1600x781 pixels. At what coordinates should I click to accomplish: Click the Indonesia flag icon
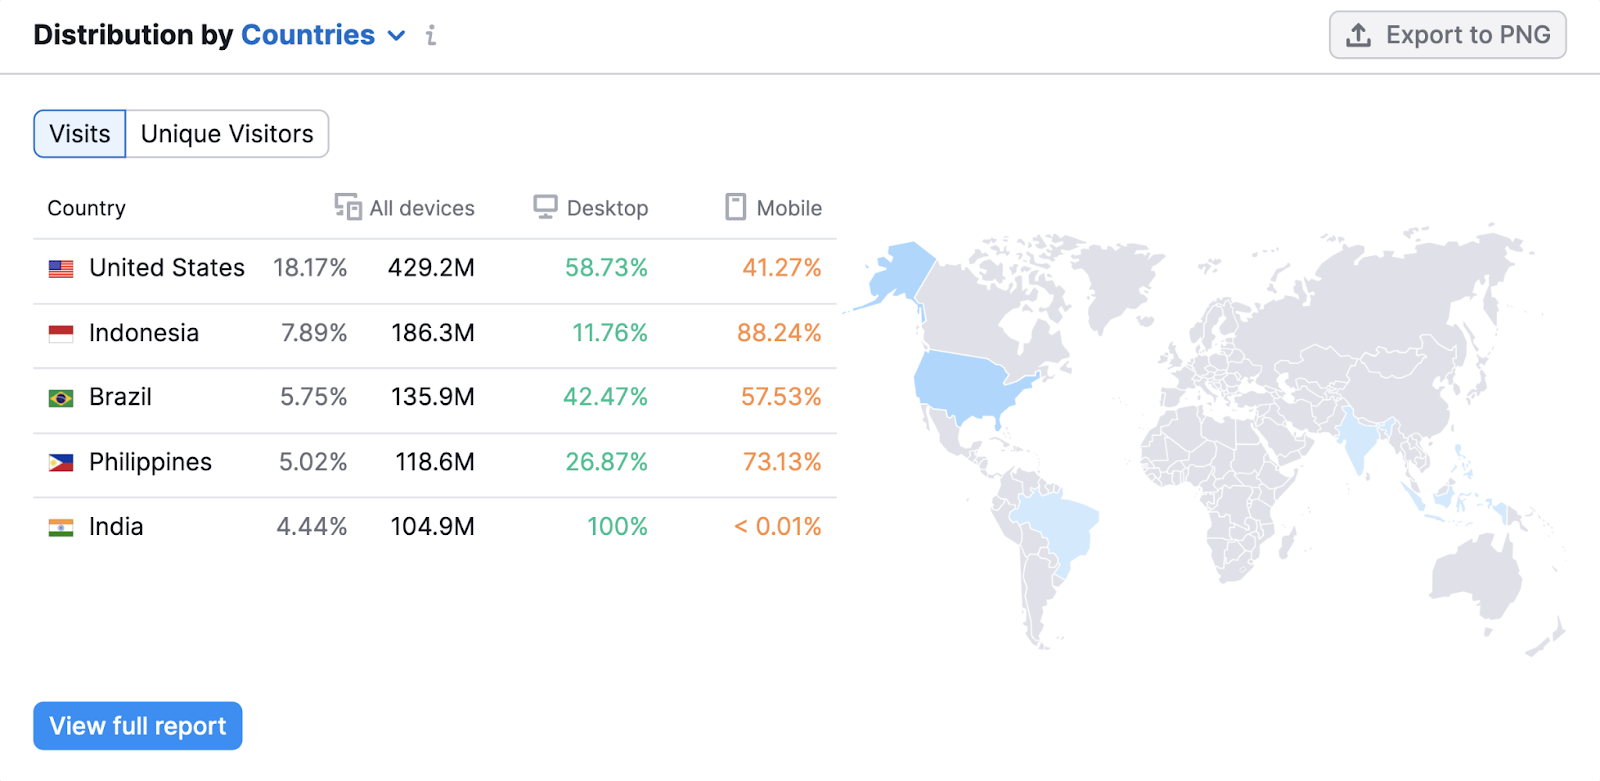pyautogui.click(x=61, y=333)
